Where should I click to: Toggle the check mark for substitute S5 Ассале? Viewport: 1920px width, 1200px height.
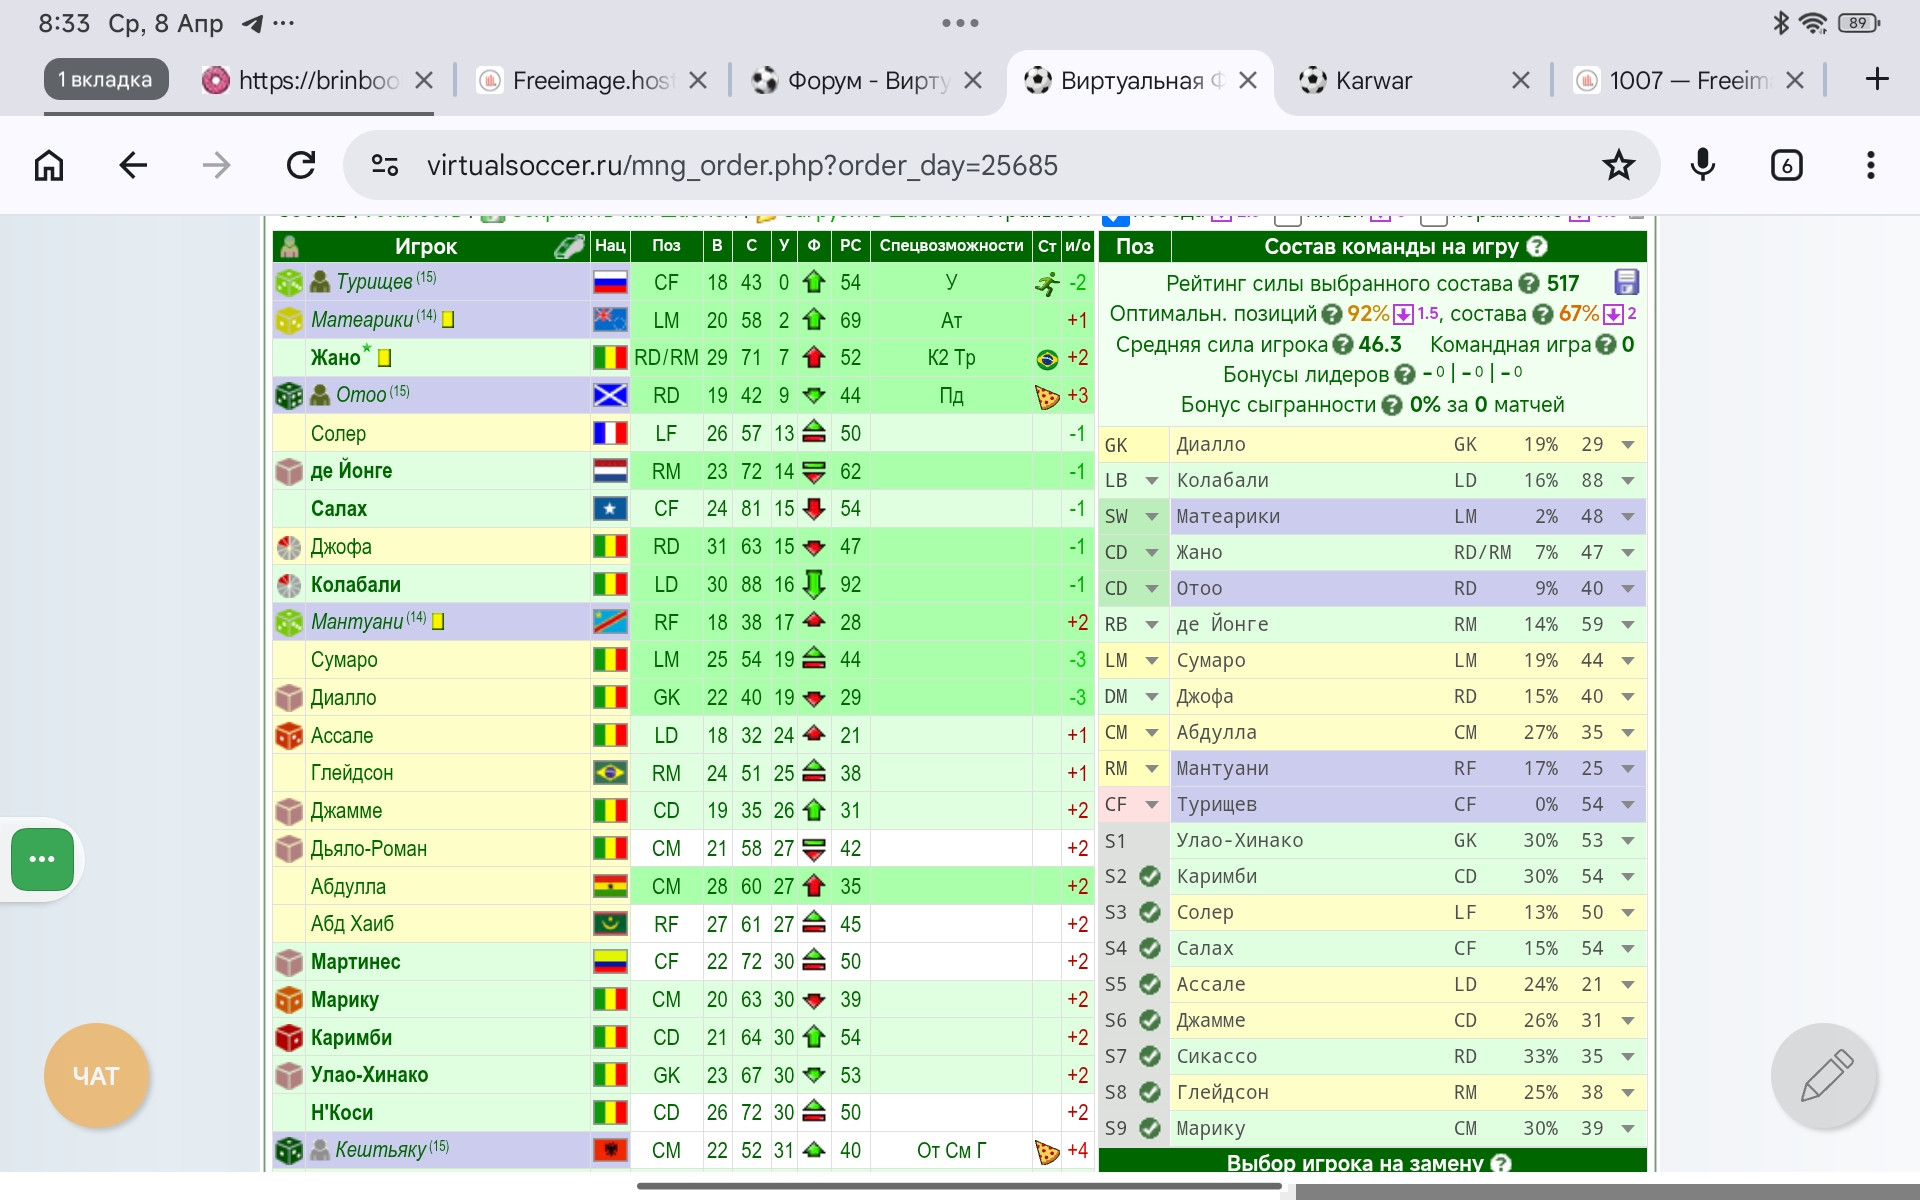1150,984
